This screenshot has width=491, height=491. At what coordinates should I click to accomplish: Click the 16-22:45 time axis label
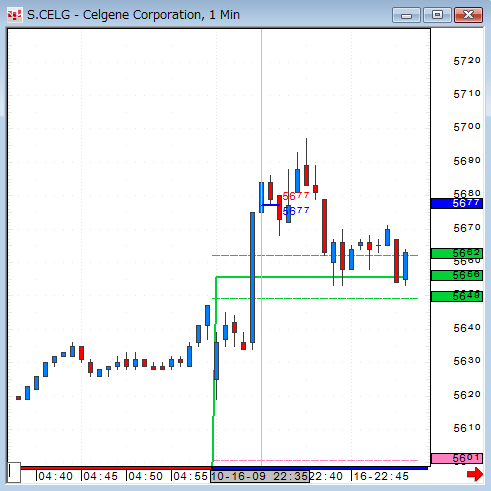pos(381,476)
